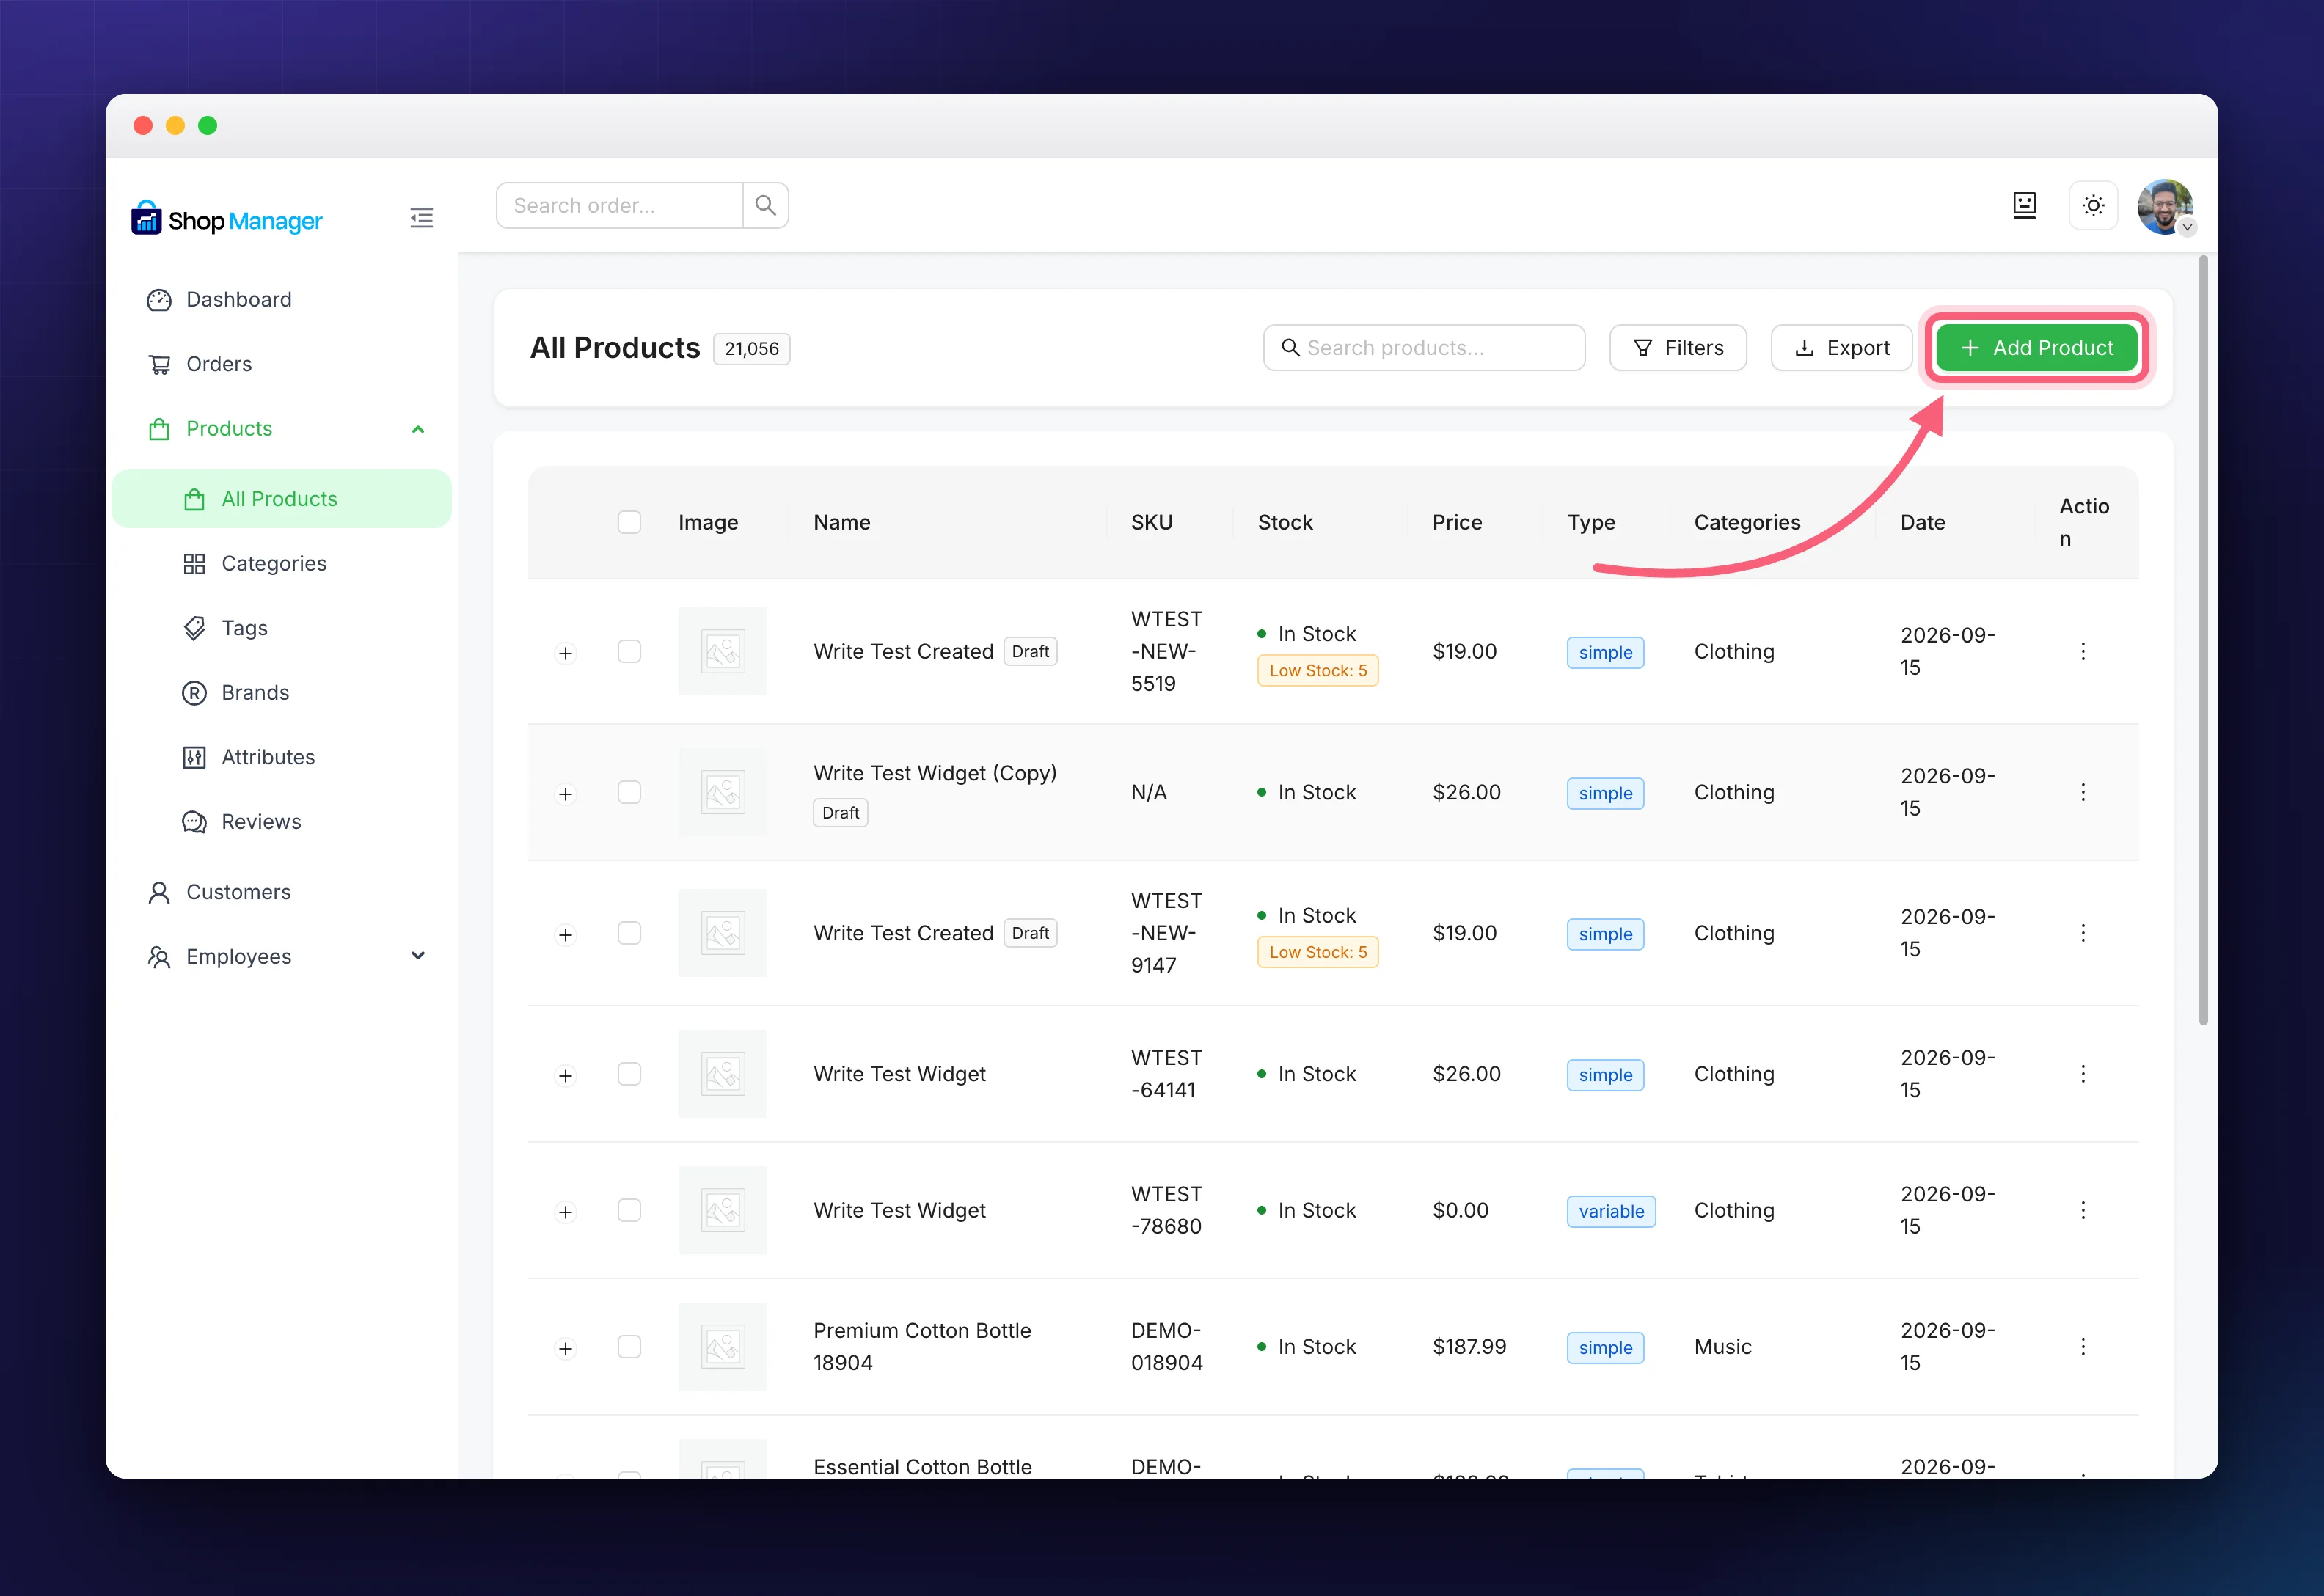This screenshot has width=2324, height=1596.
Task: Click the green Add Product button
Action: pos(2037,348)
